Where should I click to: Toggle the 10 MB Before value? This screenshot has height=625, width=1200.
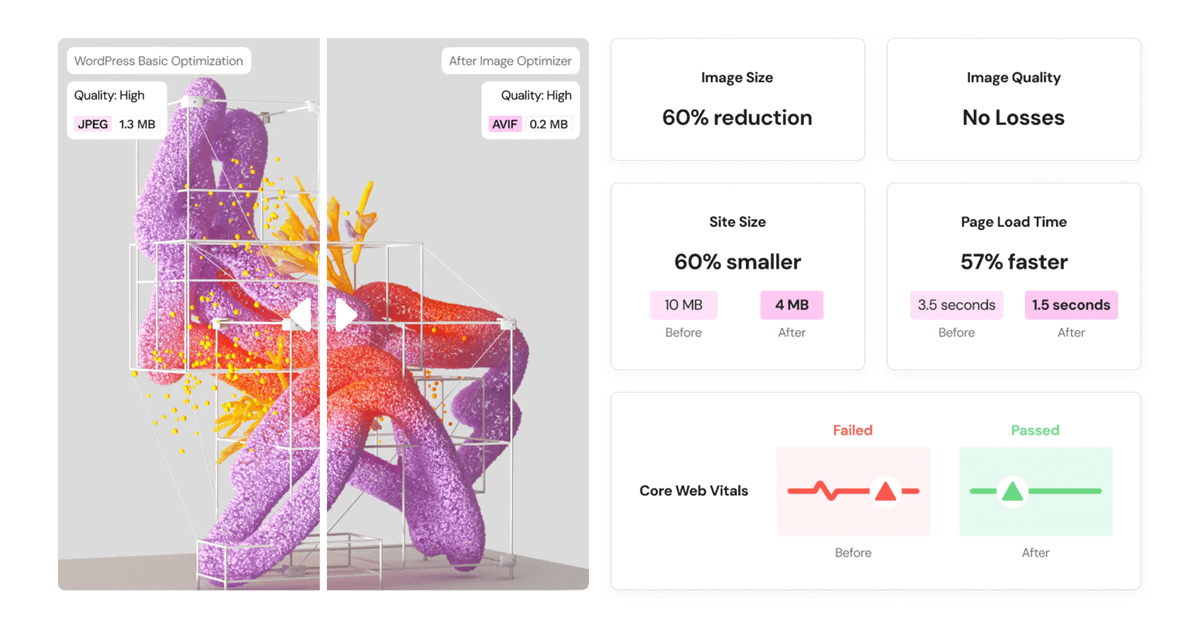click(683, 305)
